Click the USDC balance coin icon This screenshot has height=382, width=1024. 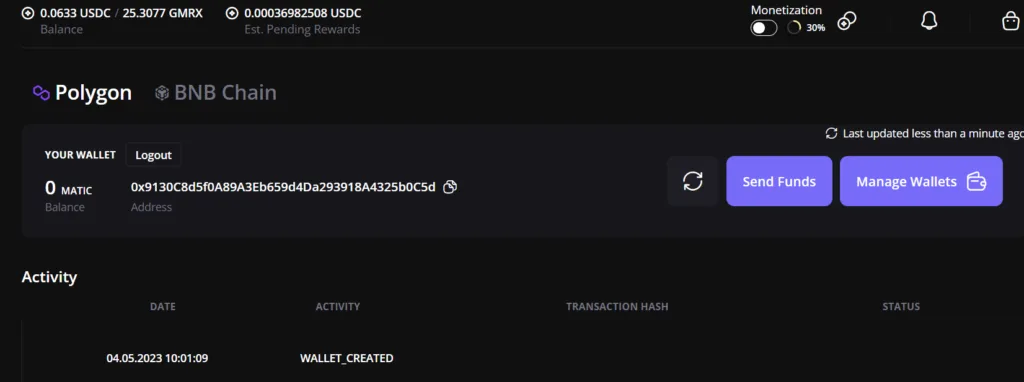tap(27, 13)
